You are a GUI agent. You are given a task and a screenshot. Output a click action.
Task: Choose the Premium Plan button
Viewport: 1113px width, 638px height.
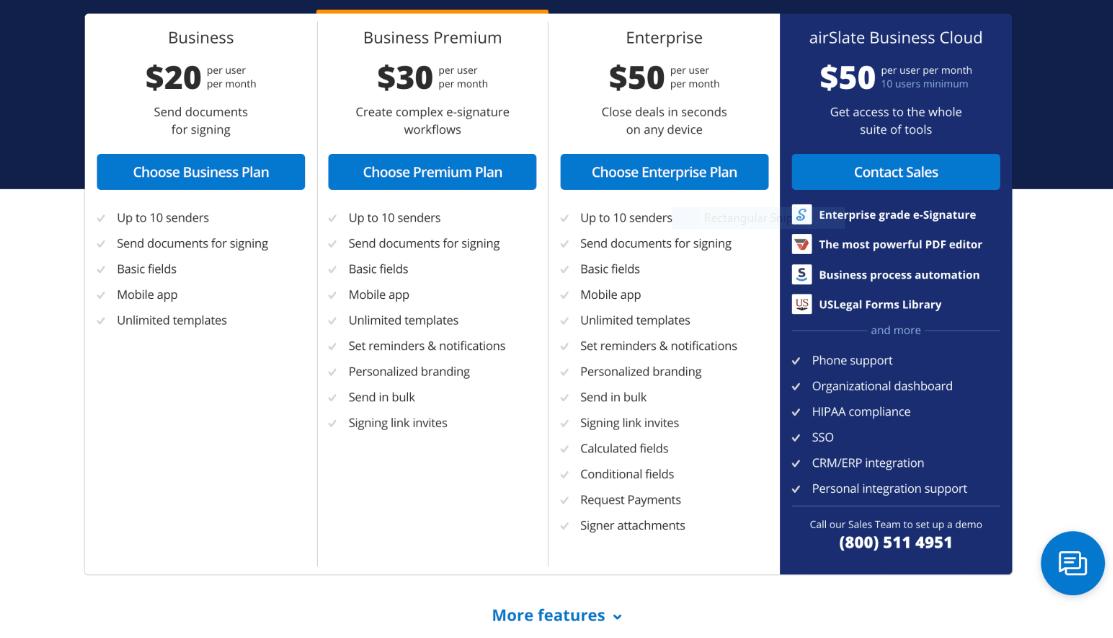pos(432,172)
